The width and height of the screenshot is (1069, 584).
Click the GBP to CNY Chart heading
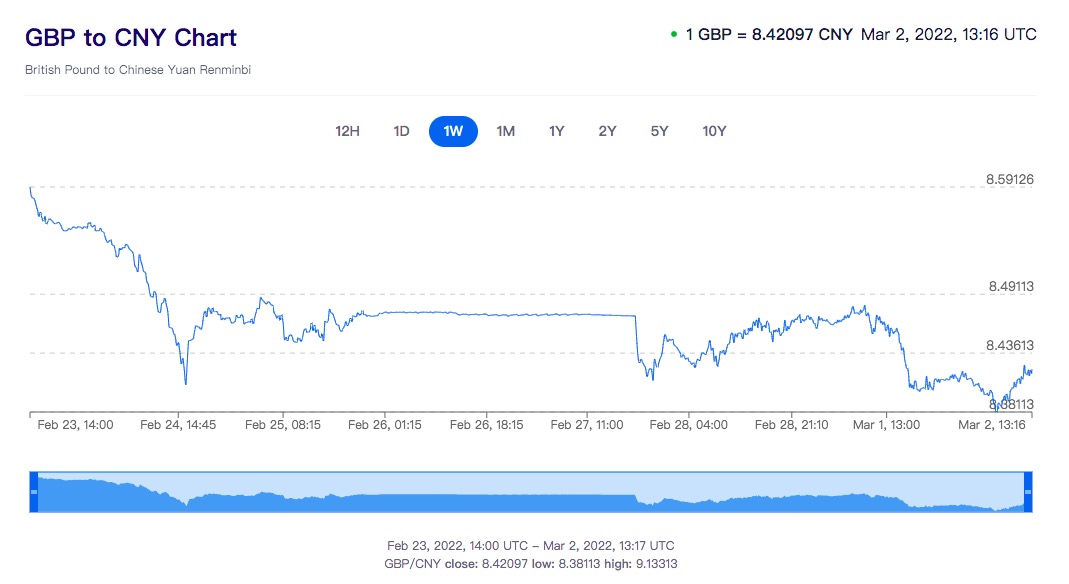tap(131, 38)
